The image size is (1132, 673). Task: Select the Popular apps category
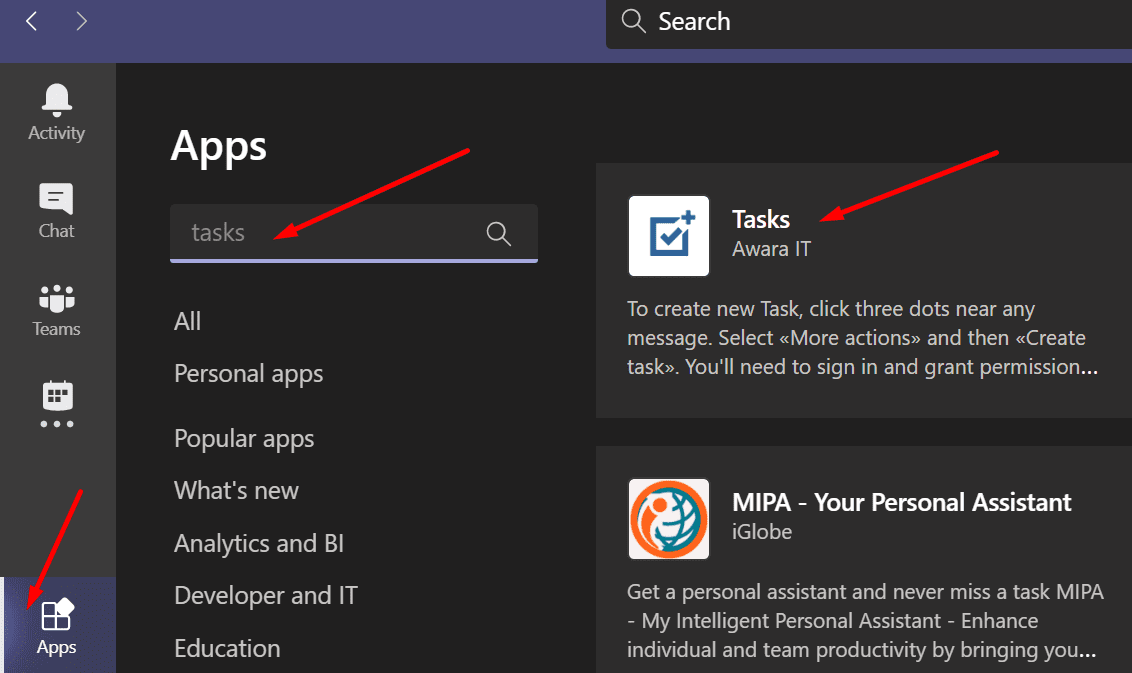(x=244, y=439)
